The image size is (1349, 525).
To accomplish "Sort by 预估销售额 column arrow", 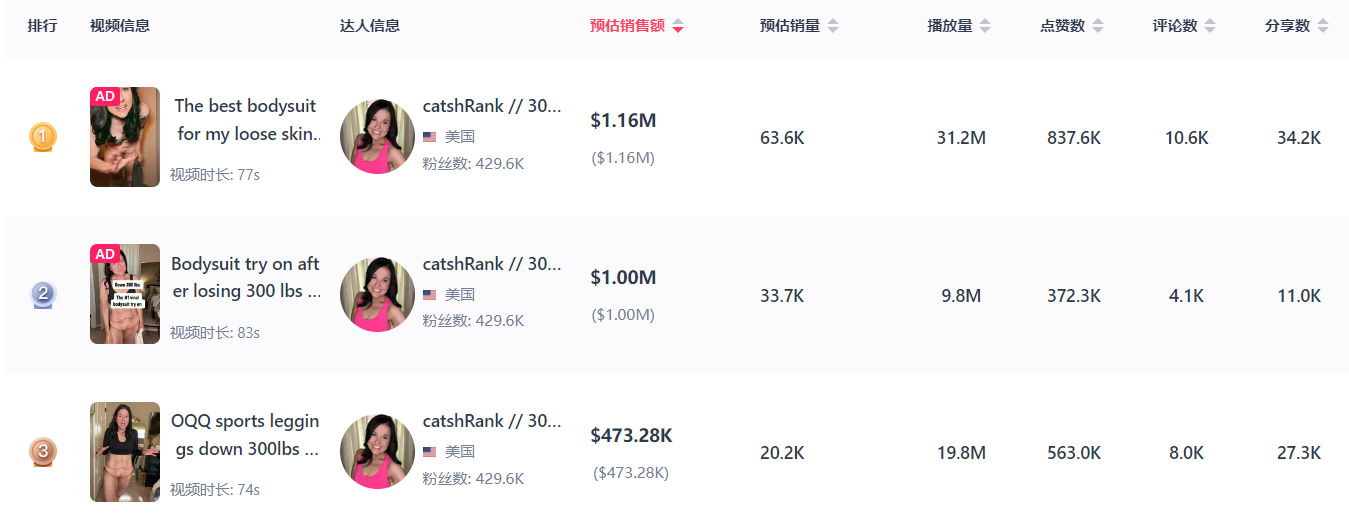I will coord(678,27).
